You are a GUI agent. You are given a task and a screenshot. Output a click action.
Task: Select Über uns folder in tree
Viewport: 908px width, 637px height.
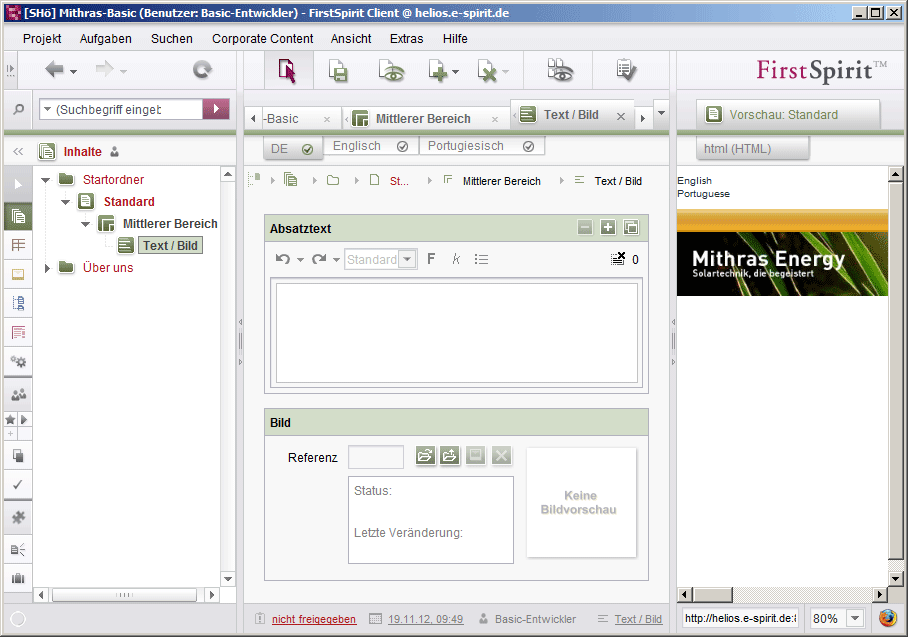click(108, 268)
